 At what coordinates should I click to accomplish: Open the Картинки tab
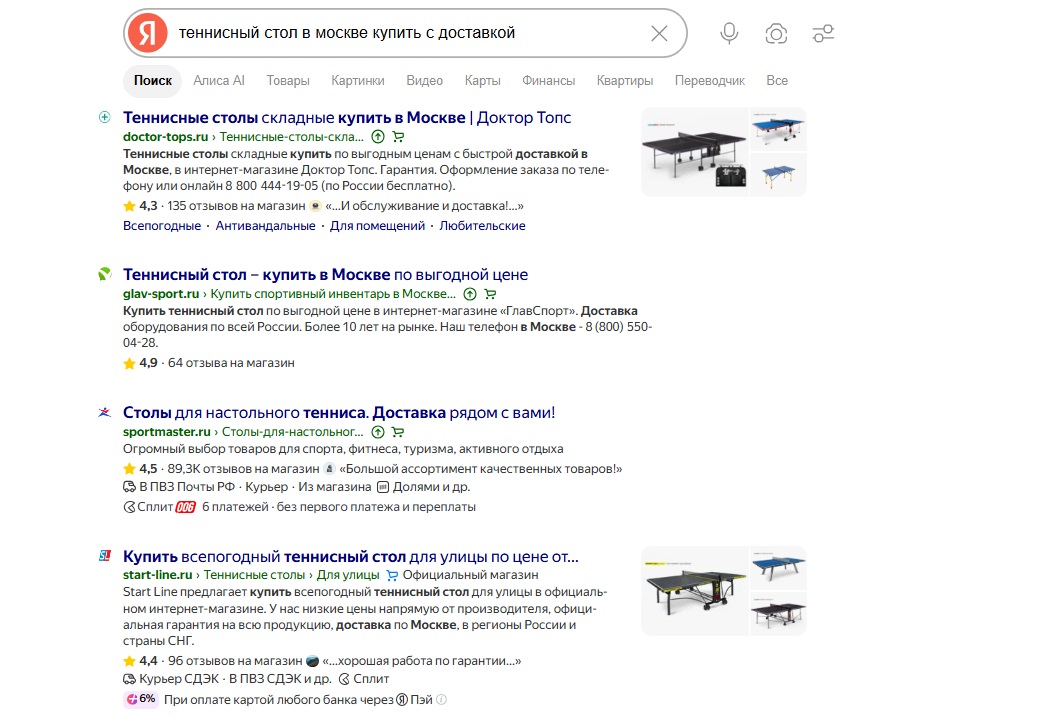point(358,81)
